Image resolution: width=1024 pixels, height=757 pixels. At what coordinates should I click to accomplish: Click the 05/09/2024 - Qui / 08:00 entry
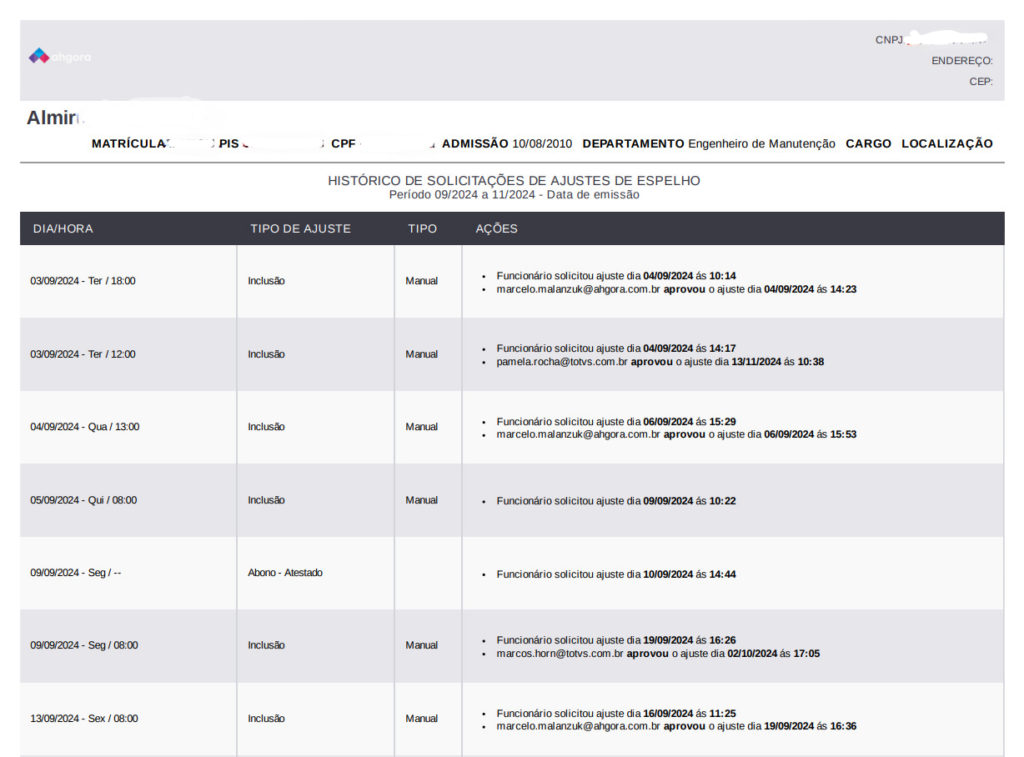(x=83, y=500)
